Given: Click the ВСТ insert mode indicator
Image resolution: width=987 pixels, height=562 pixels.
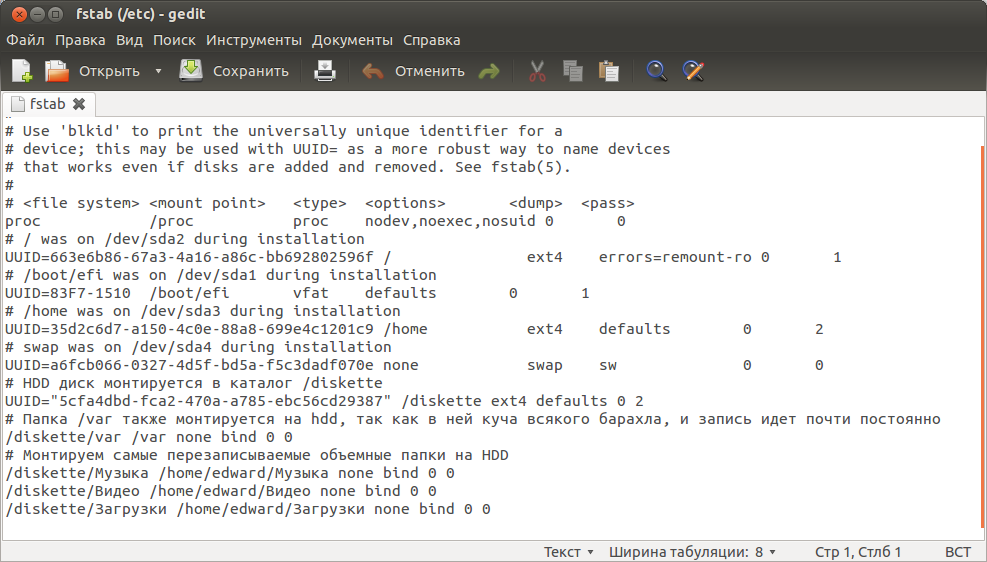Looking at the screenshot, I should click(x=958, y=552).
